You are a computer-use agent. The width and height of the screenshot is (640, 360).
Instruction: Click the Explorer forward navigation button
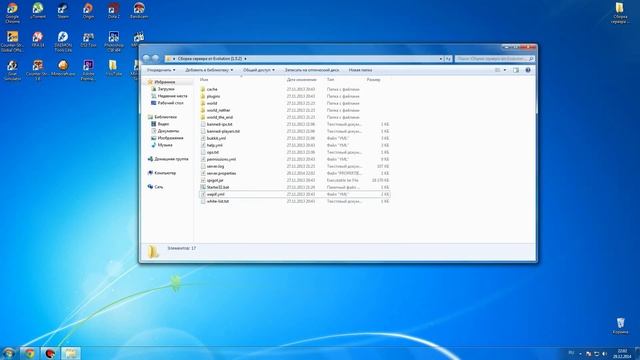coord(156,58)
